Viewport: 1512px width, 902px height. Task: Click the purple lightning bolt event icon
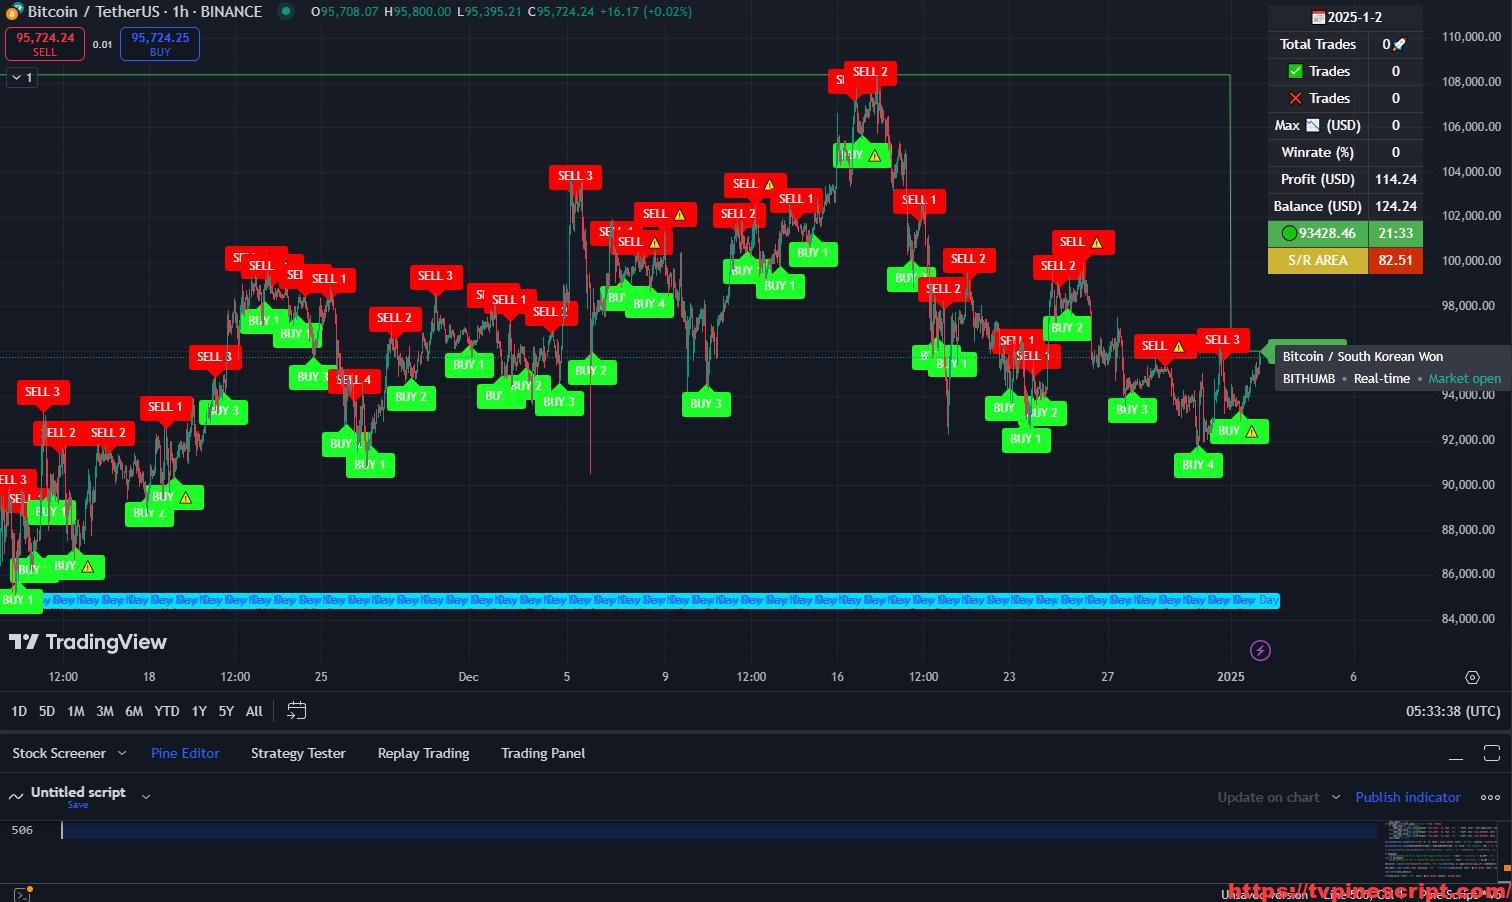pos(1260,651)
